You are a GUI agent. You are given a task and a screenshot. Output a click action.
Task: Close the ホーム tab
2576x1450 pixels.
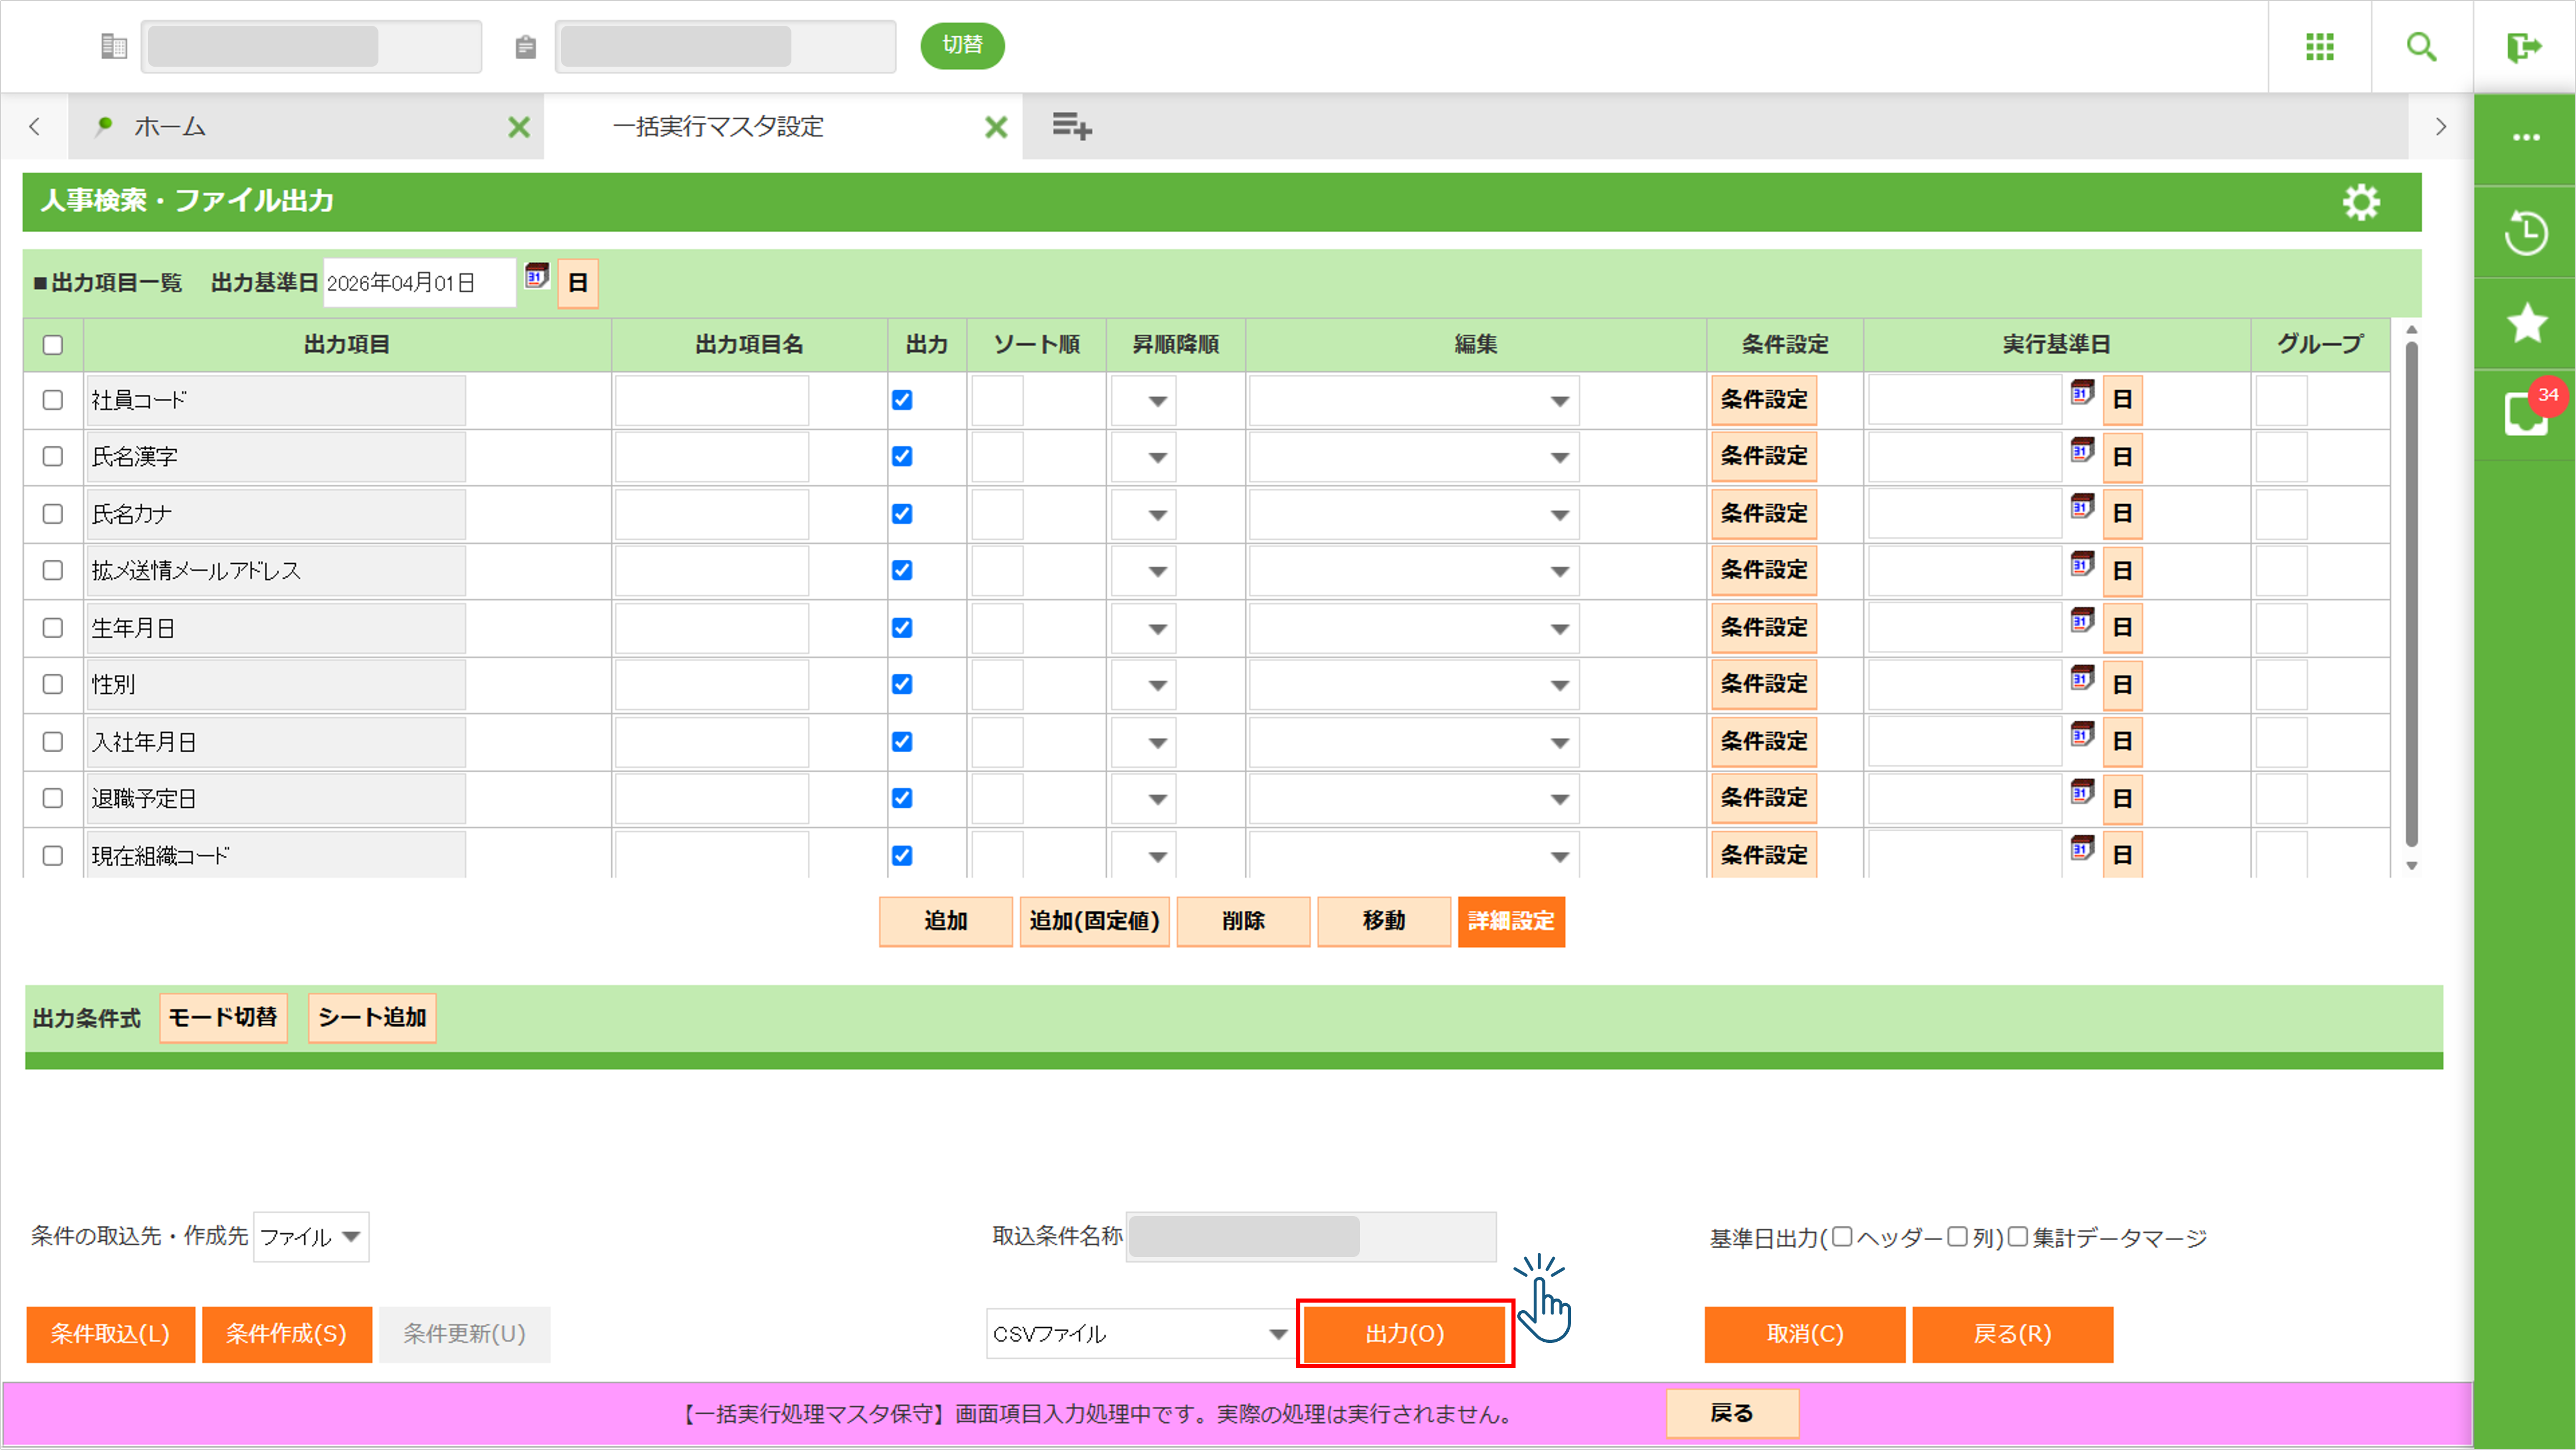tap(518, 127)
